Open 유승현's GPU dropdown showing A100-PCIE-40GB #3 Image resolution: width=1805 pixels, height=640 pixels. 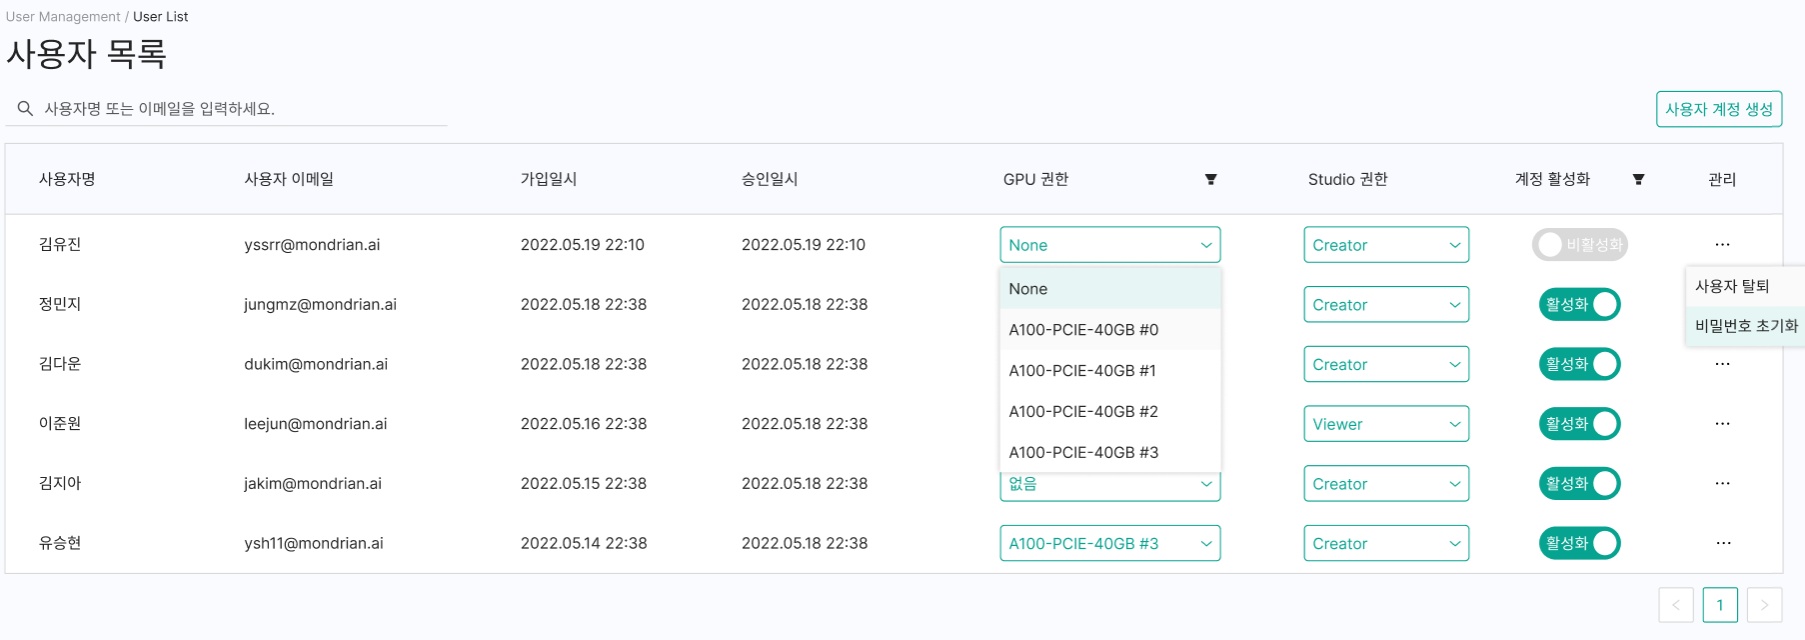pos(1109,543)
